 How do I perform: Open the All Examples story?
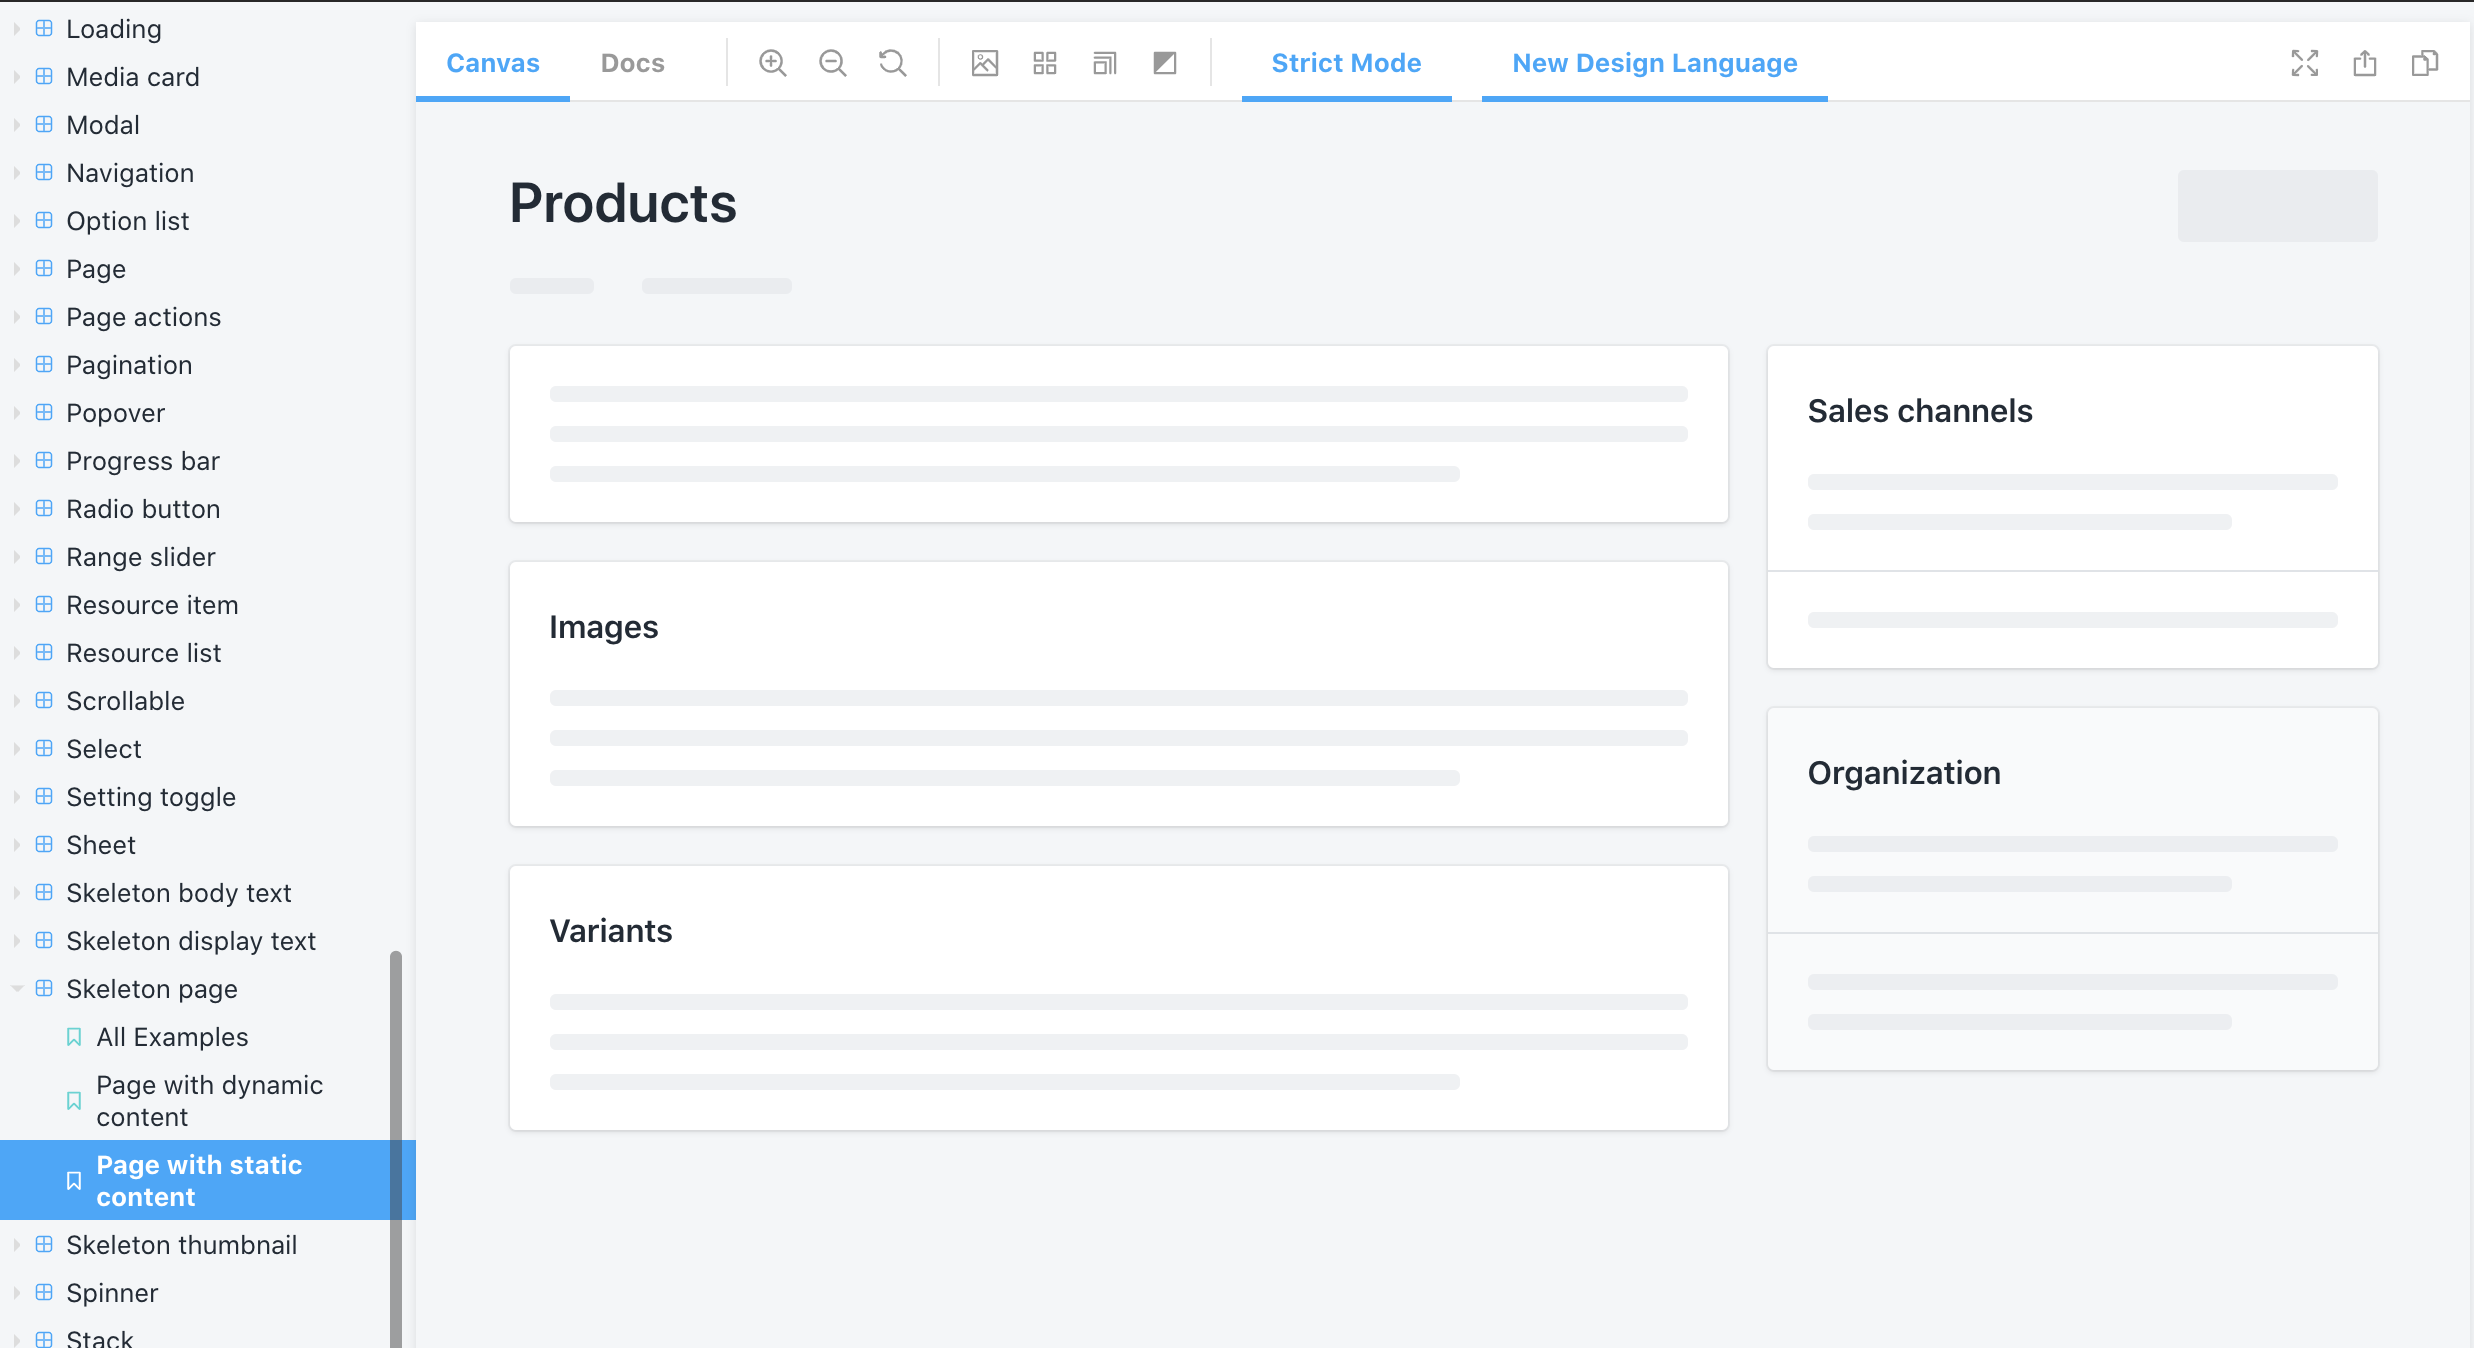pos(172,1037)
